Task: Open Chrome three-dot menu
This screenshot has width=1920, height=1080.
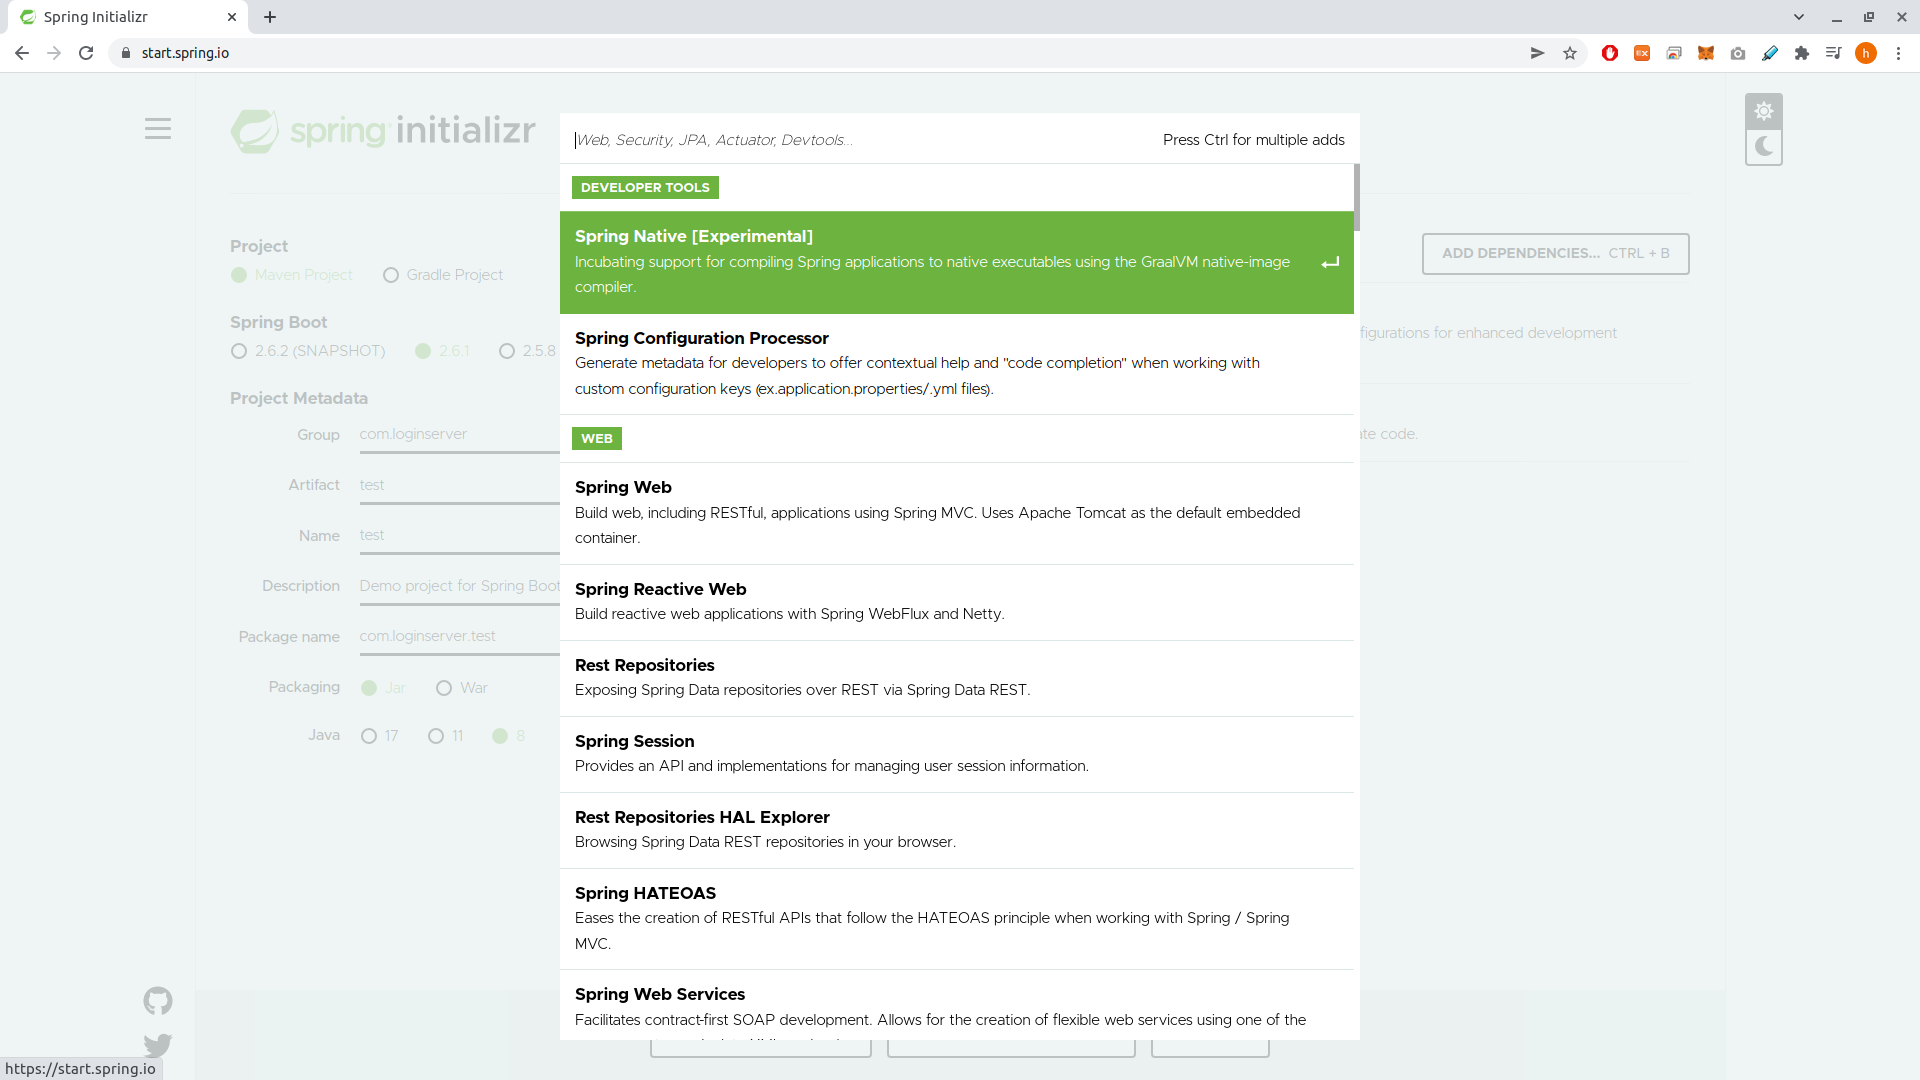Action: (1898, 53)
